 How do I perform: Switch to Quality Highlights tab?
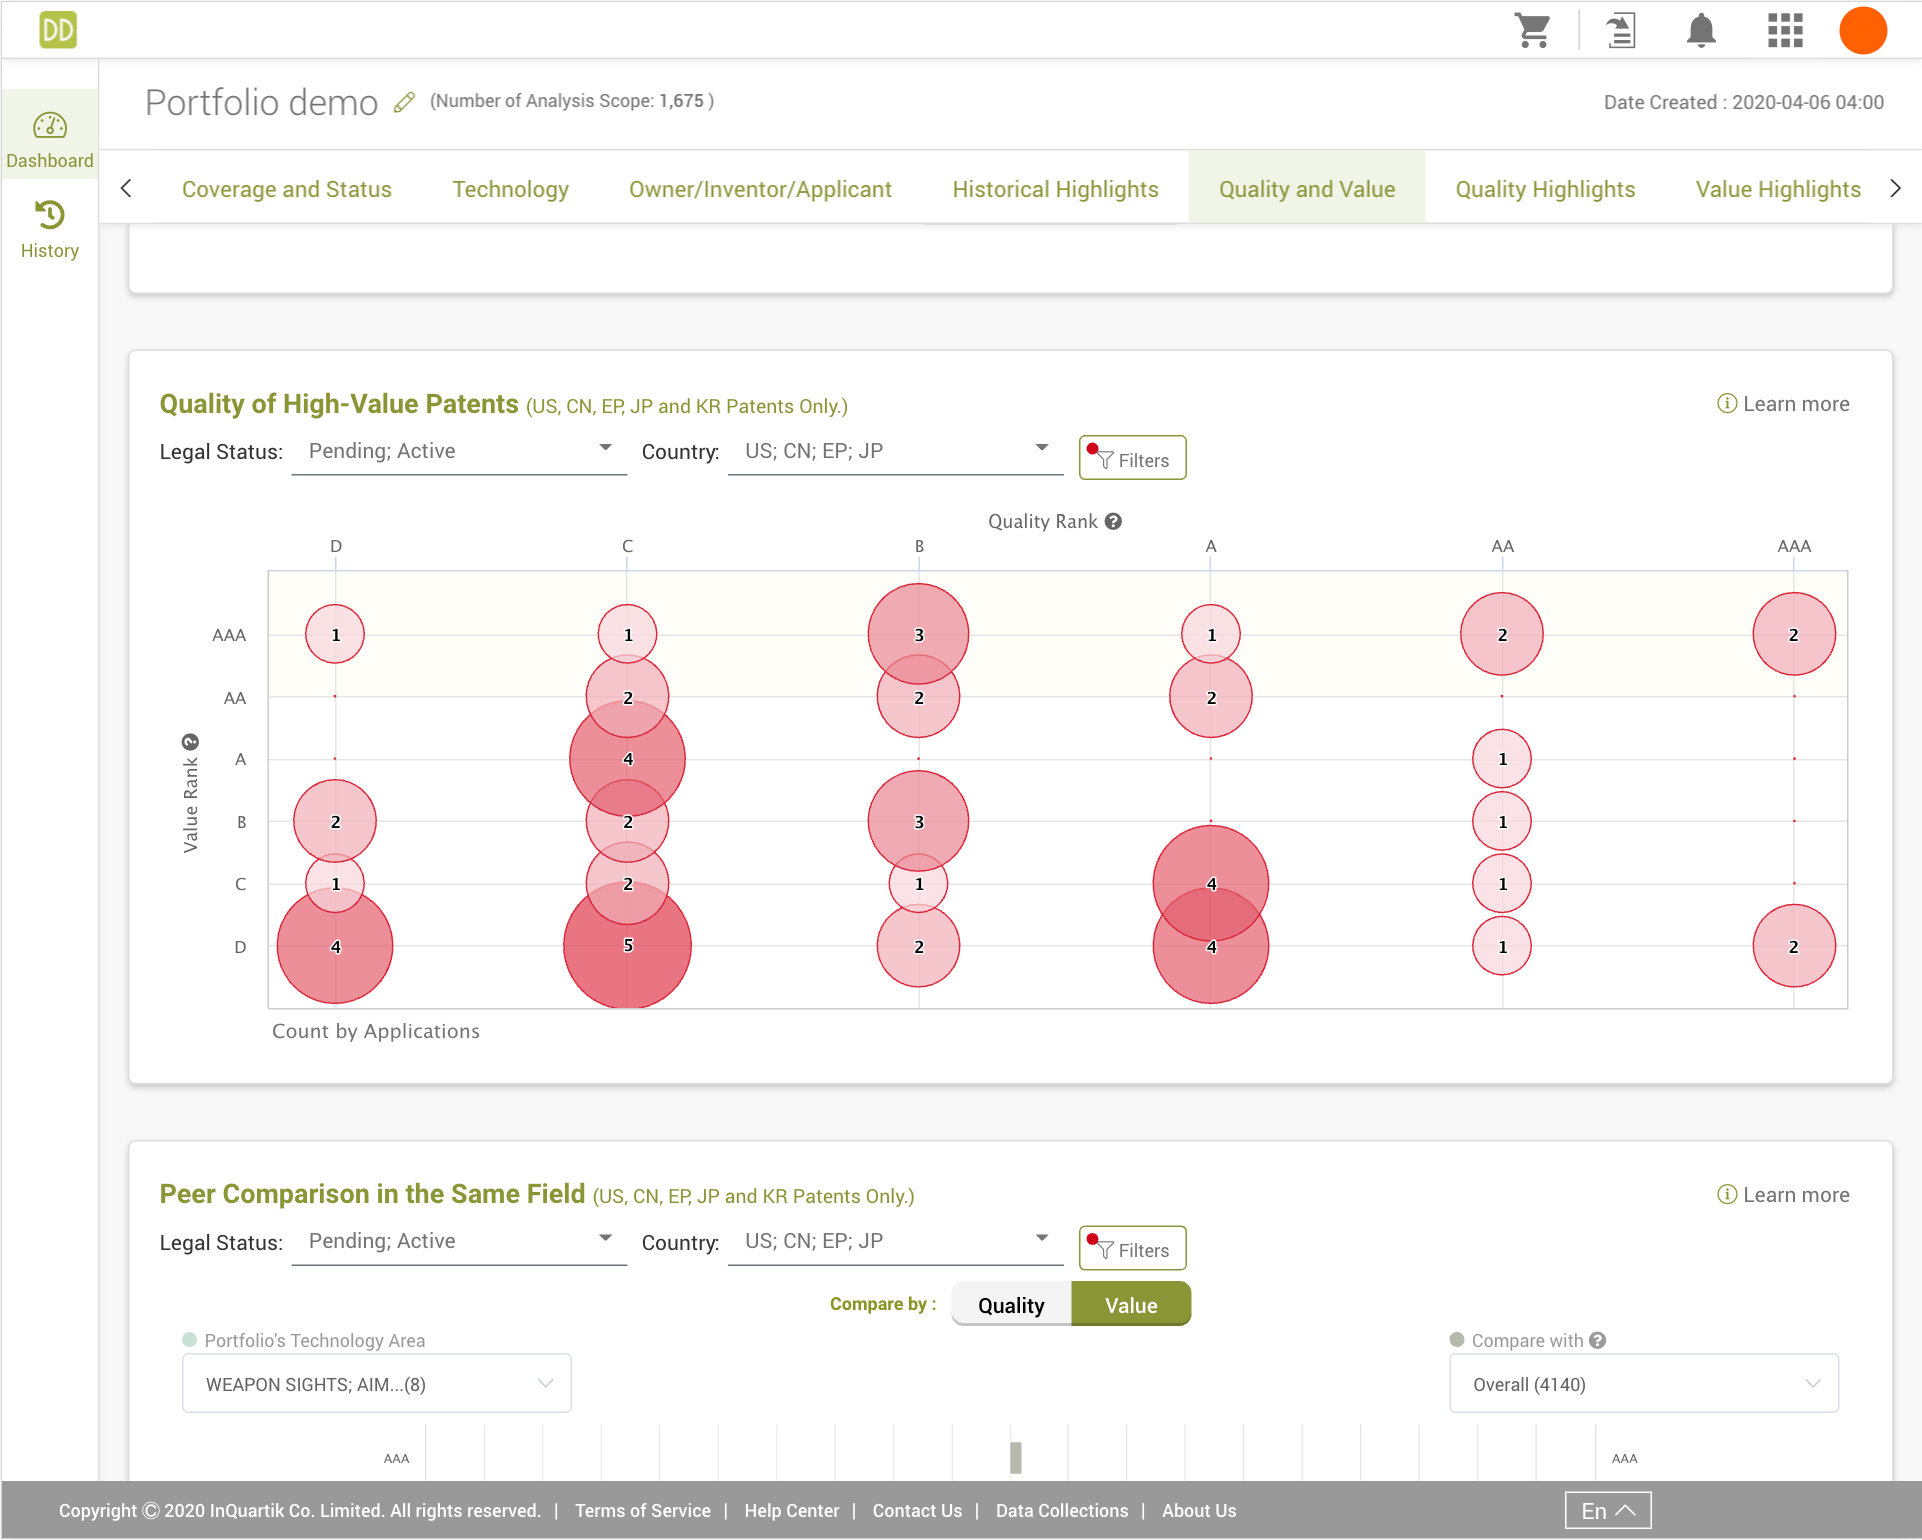(1545, 189)
